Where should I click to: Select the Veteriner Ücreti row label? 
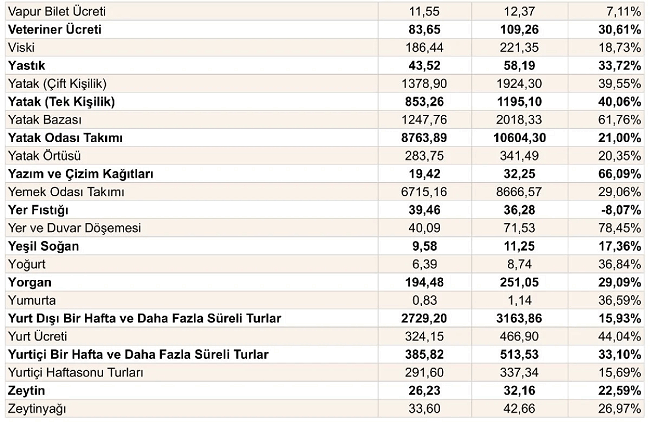[x=55, y=29]
